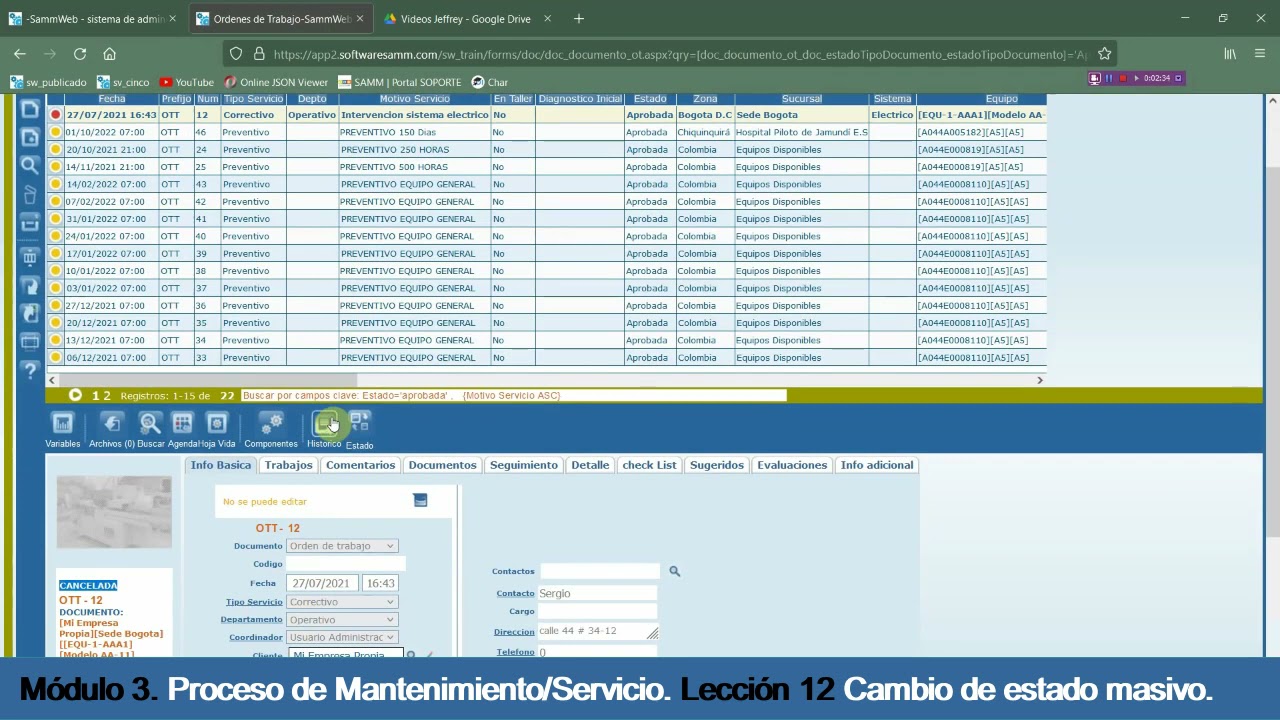Viewport: 1280px width, 720px height.
Task: Select the yellow status marker of order 33
Action: (x=56, y=358)
